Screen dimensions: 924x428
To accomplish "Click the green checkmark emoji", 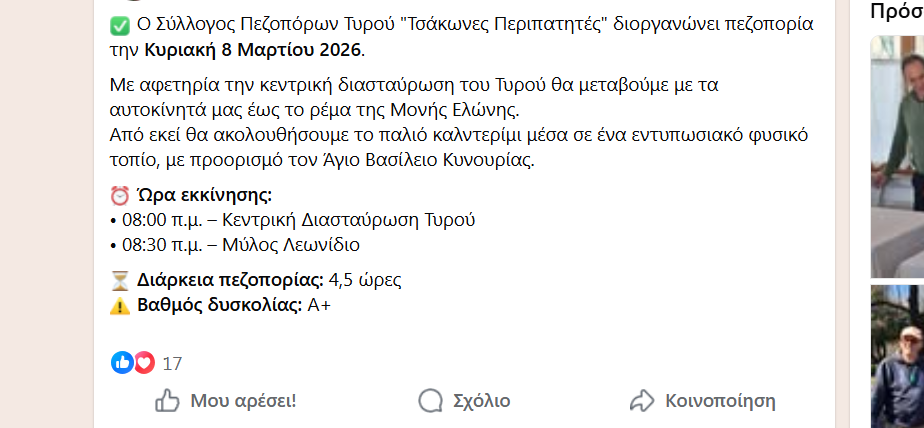I will click(118, 24).
